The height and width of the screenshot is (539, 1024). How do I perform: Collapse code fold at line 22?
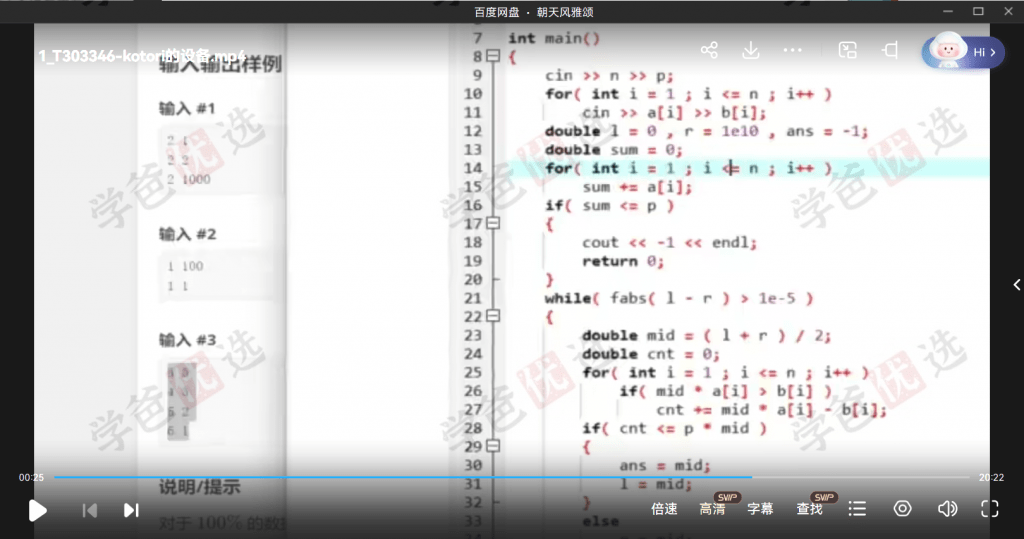coord(493,316)
